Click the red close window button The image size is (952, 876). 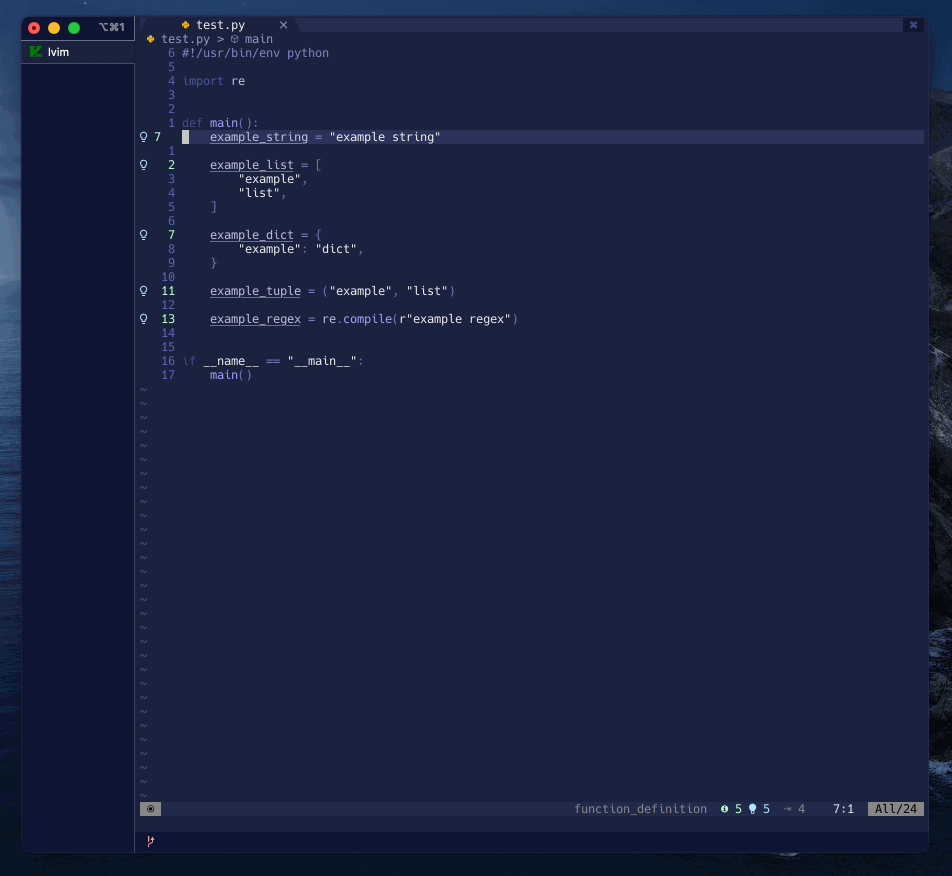34,28
